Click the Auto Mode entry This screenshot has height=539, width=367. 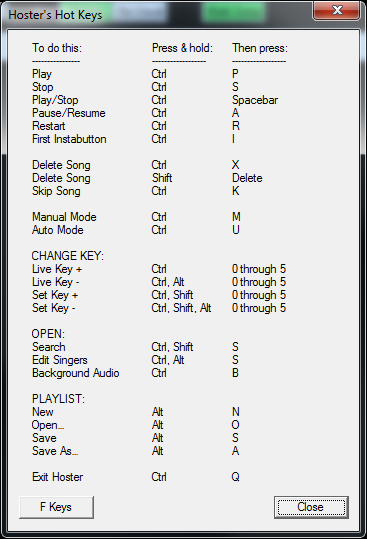point(58,230)
